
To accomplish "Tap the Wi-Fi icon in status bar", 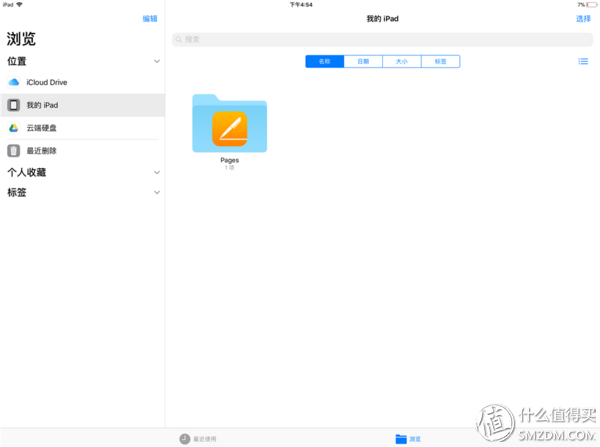I will tap(19, 5).
